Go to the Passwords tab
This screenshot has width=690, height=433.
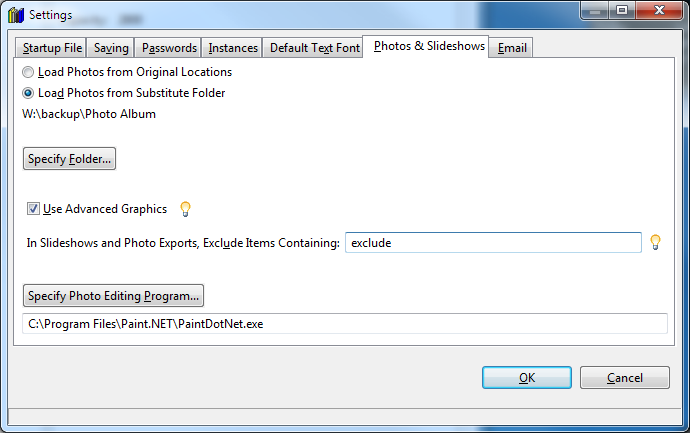(x=169, y=48)
